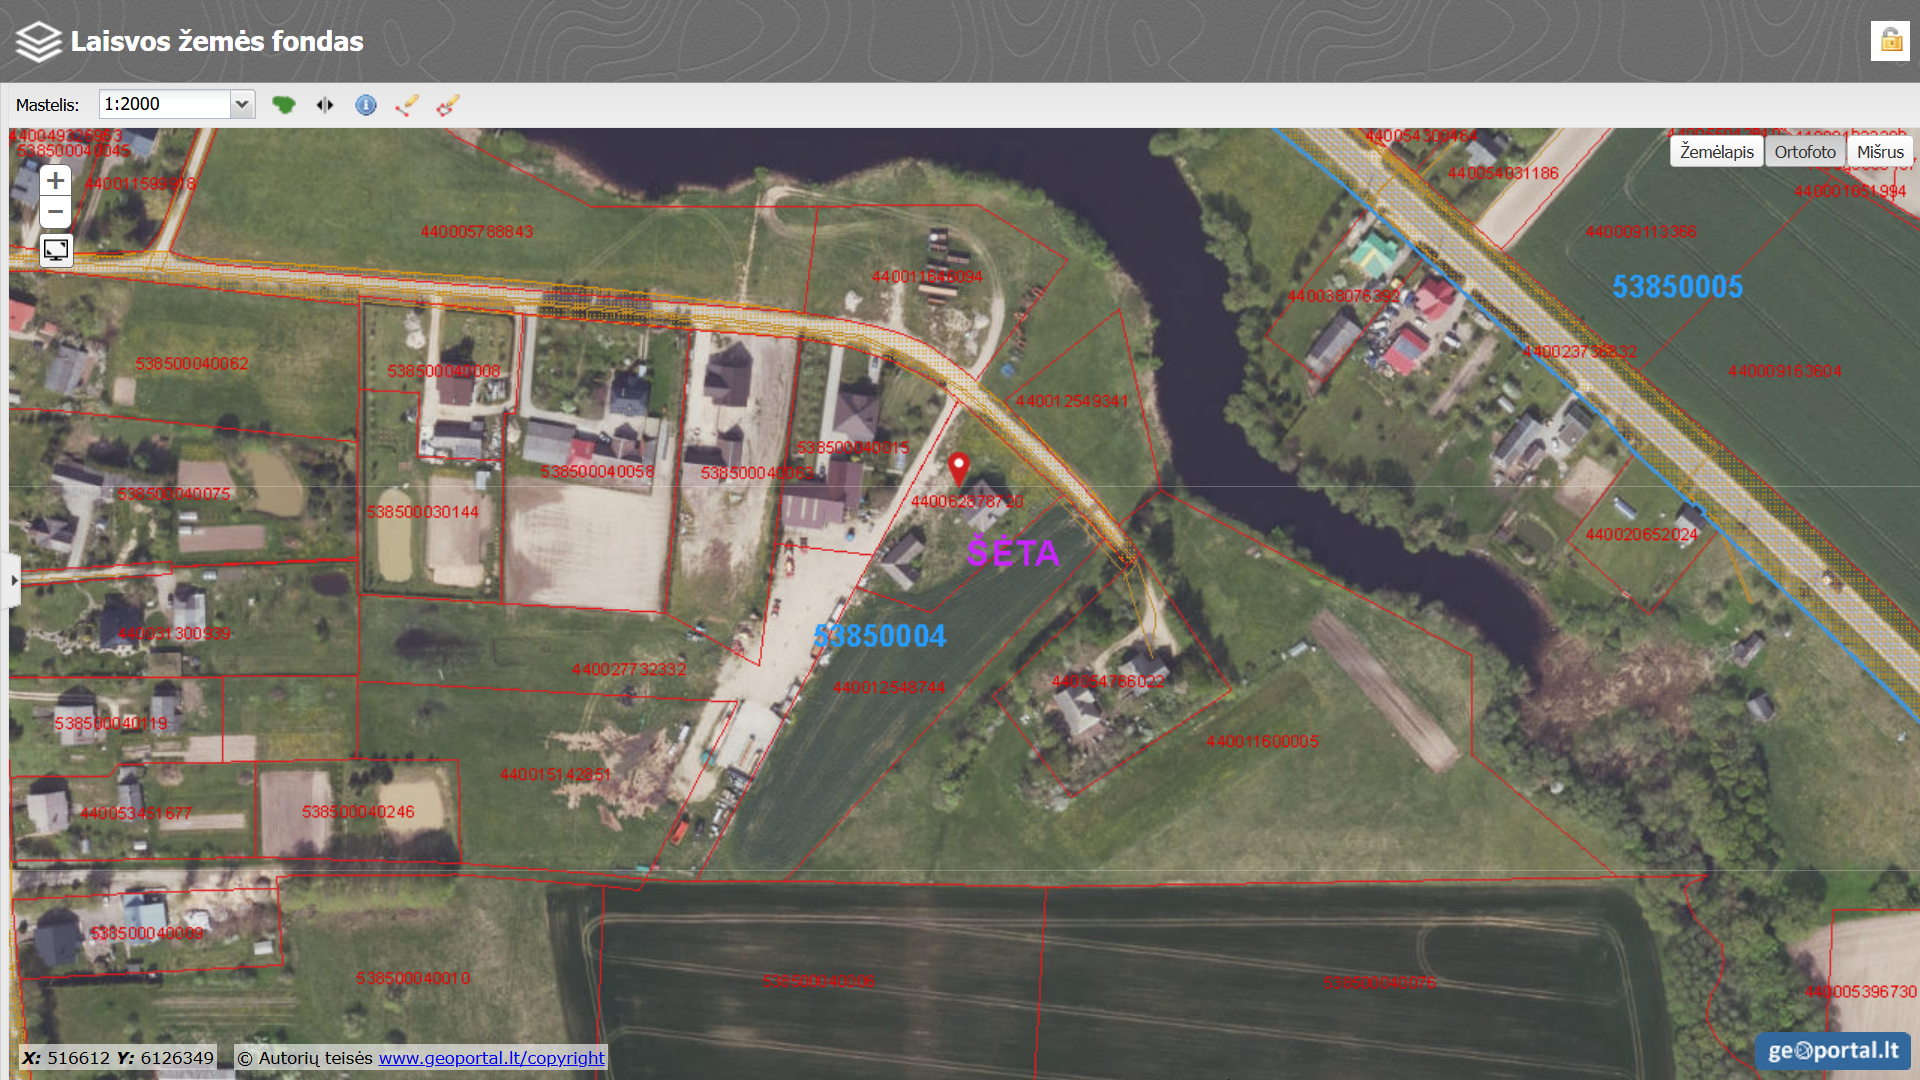Switch basemap to Žemėlapis
1920x1080 pixels.
pos(1716,152)
